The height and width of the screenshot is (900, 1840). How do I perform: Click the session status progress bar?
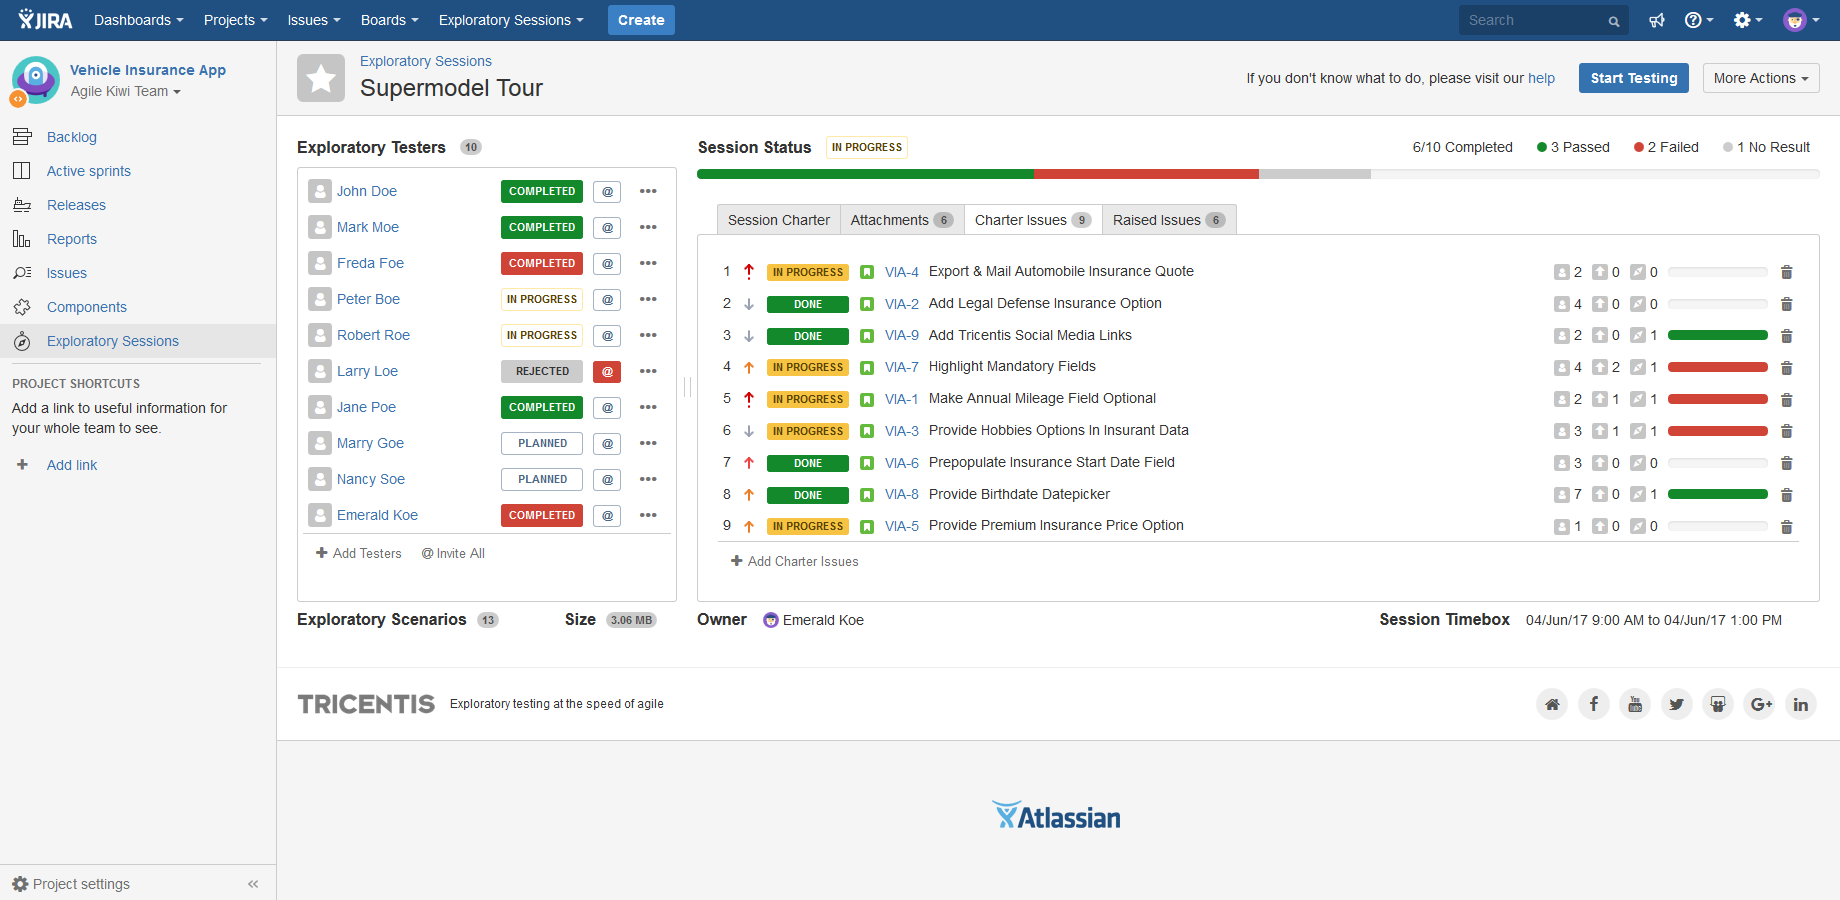tap(1258, 174)
